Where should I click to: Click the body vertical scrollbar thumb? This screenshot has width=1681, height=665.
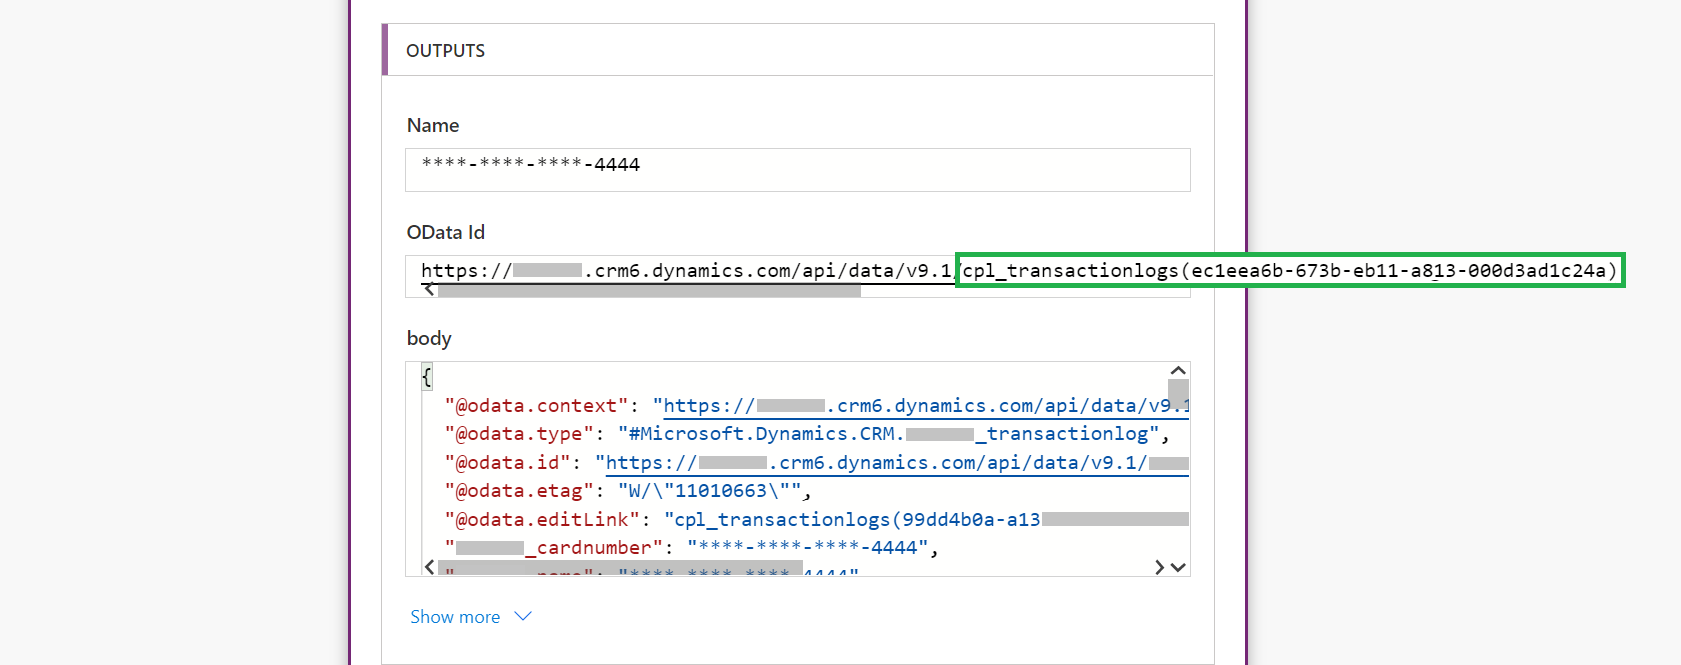pos(1178,392)
